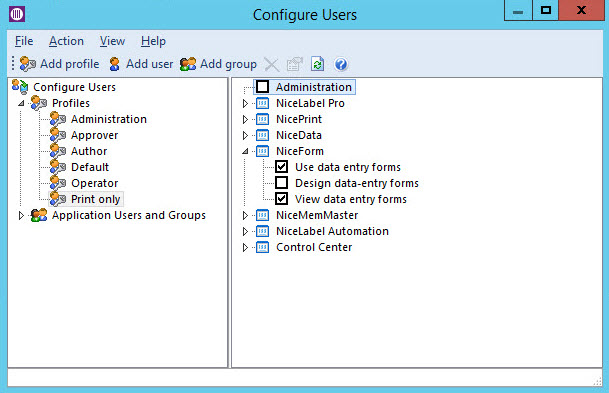Close the Configure Users window
The height and width of the screenshot is (393, 609).
pos(581,10)
